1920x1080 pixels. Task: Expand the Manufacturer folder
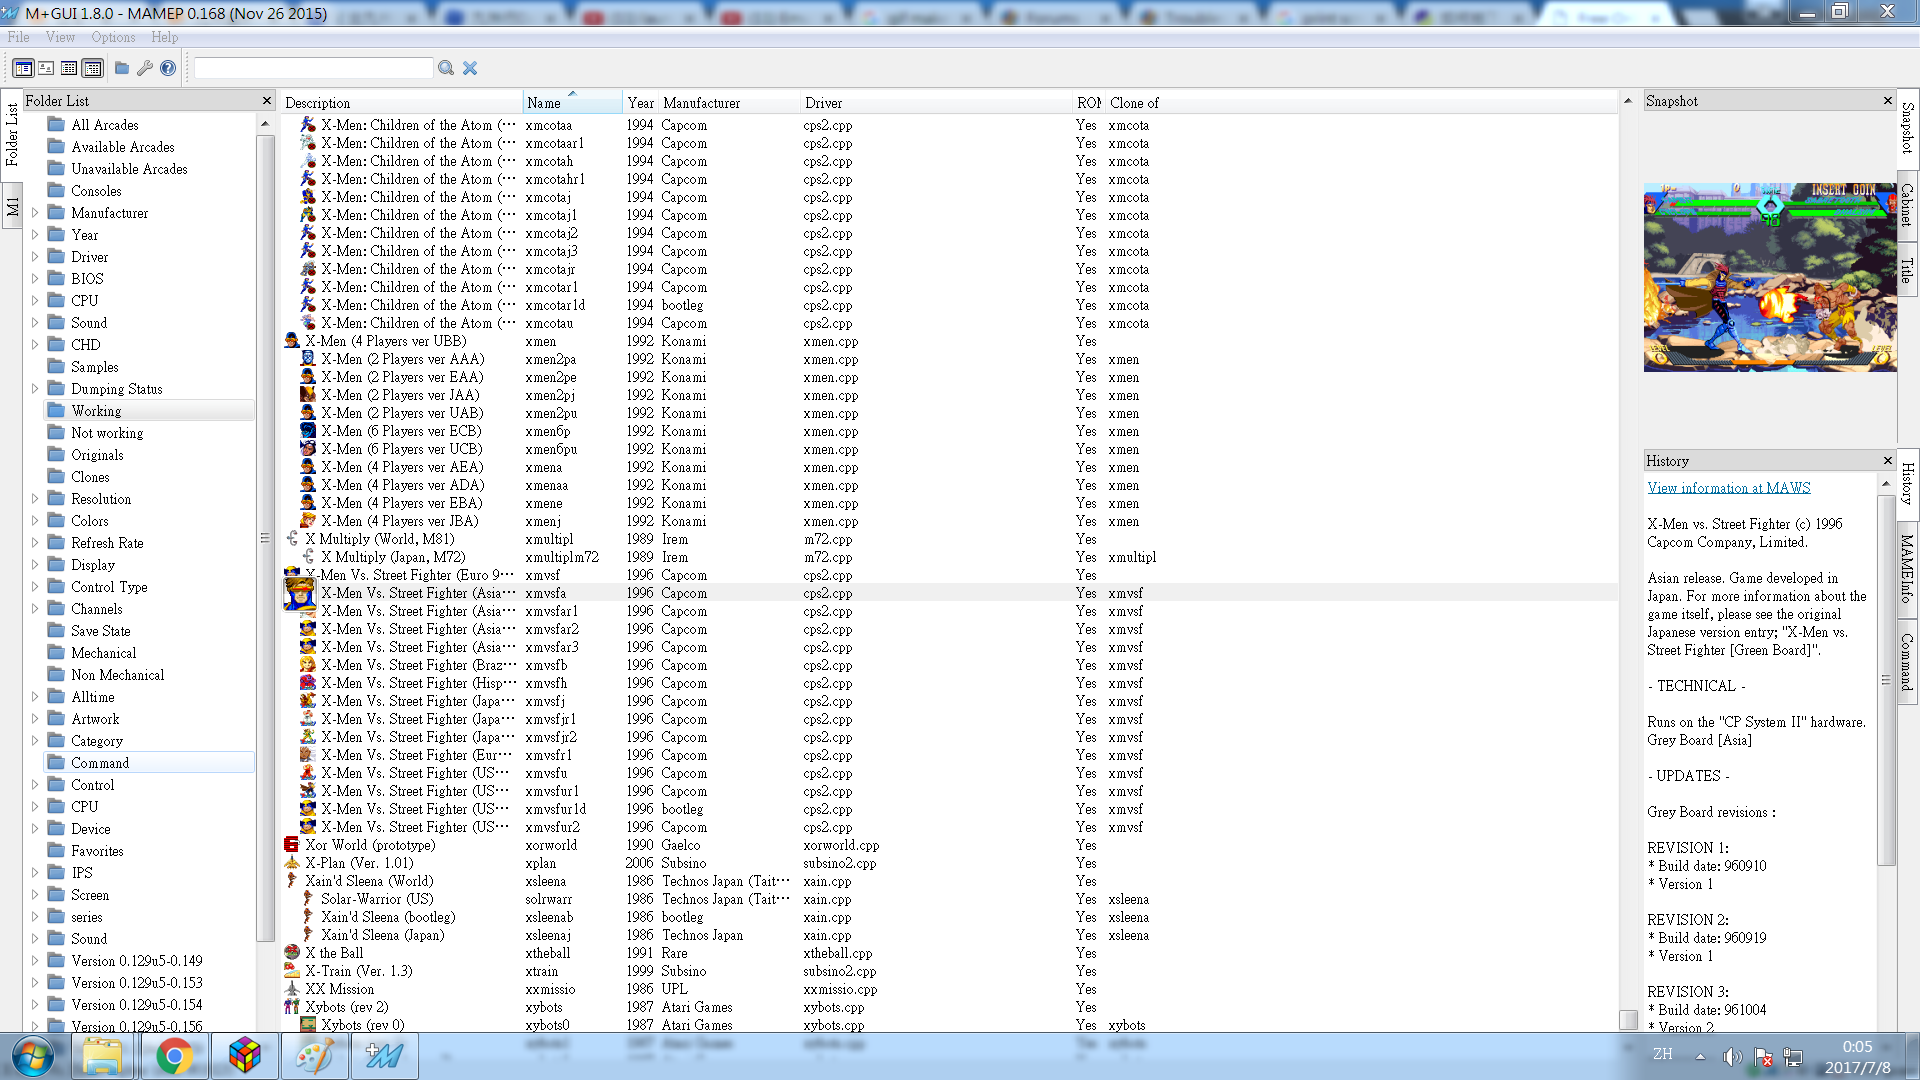click(36, 213)
